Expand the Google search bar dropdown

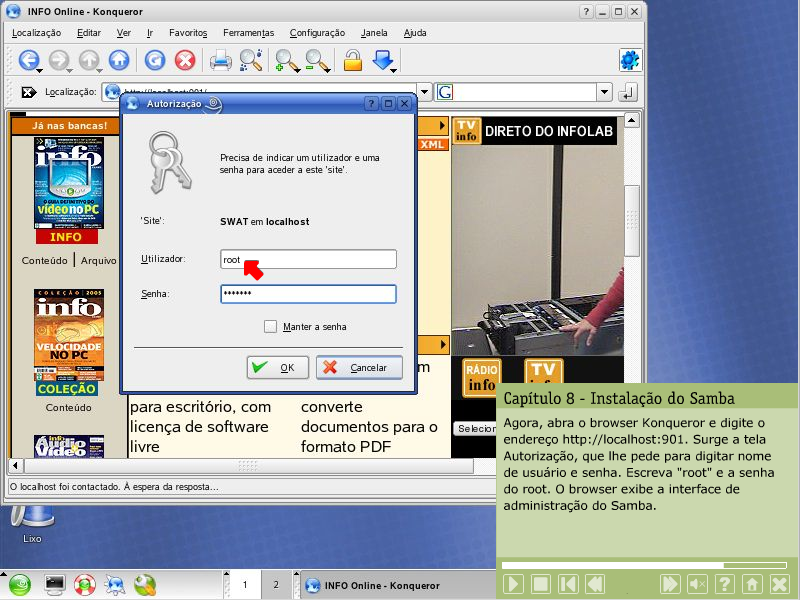pyautogui.click(x=604, y=92)
